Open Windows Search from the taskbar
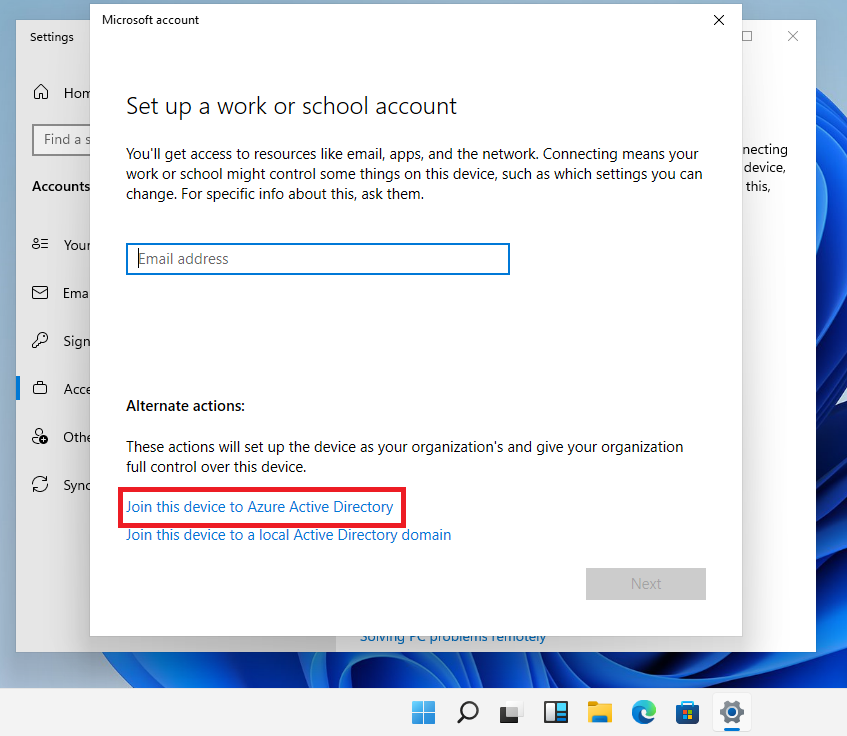Screen dimensions: 847x736 [467, 713]
